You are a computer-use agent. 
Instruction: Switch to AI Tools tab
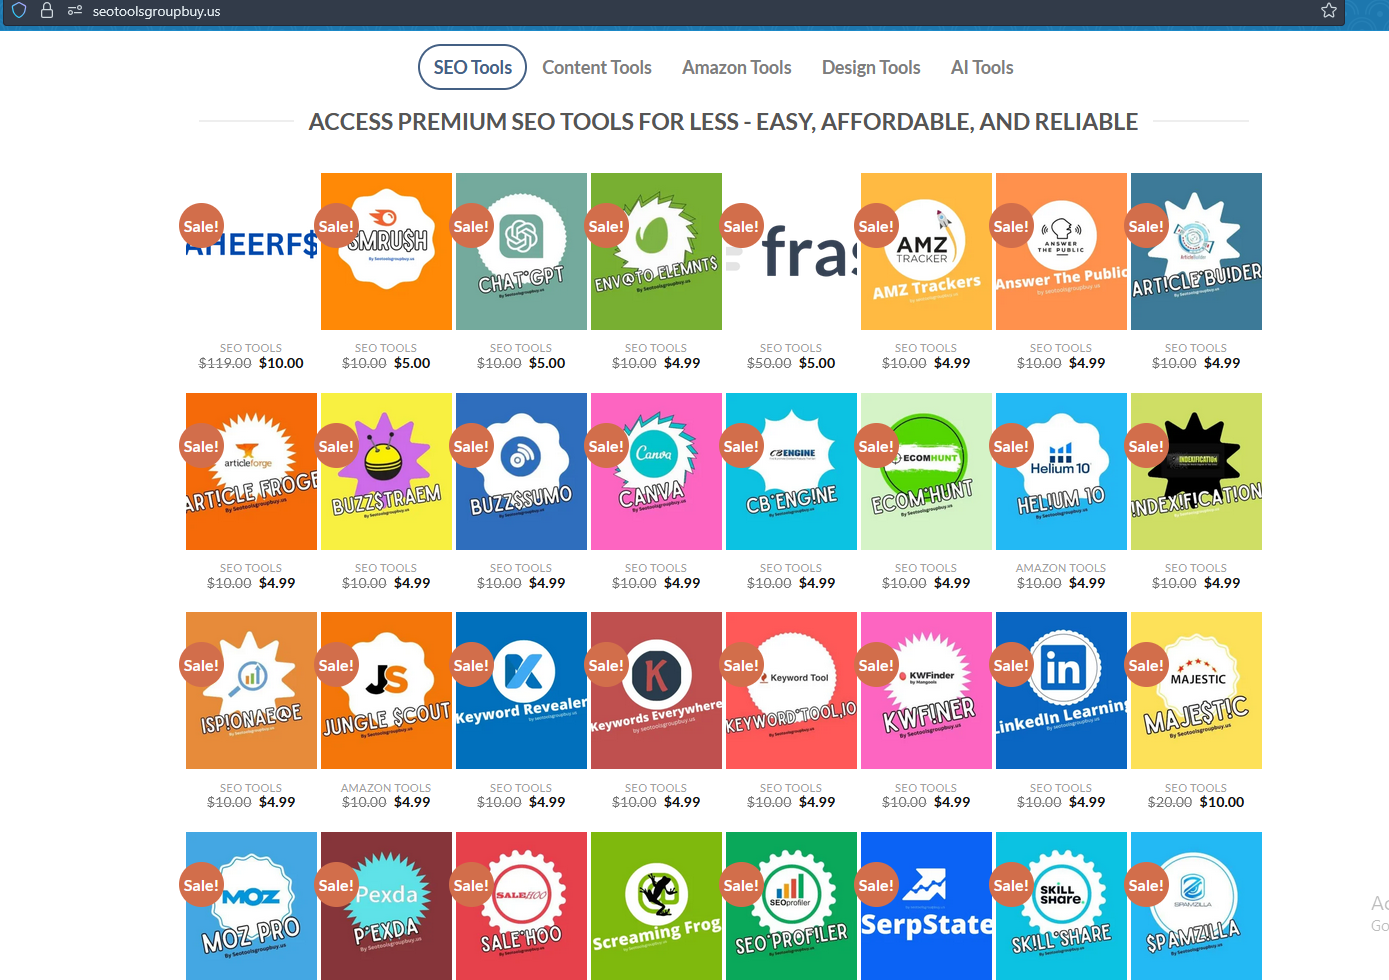pos(982,67)
